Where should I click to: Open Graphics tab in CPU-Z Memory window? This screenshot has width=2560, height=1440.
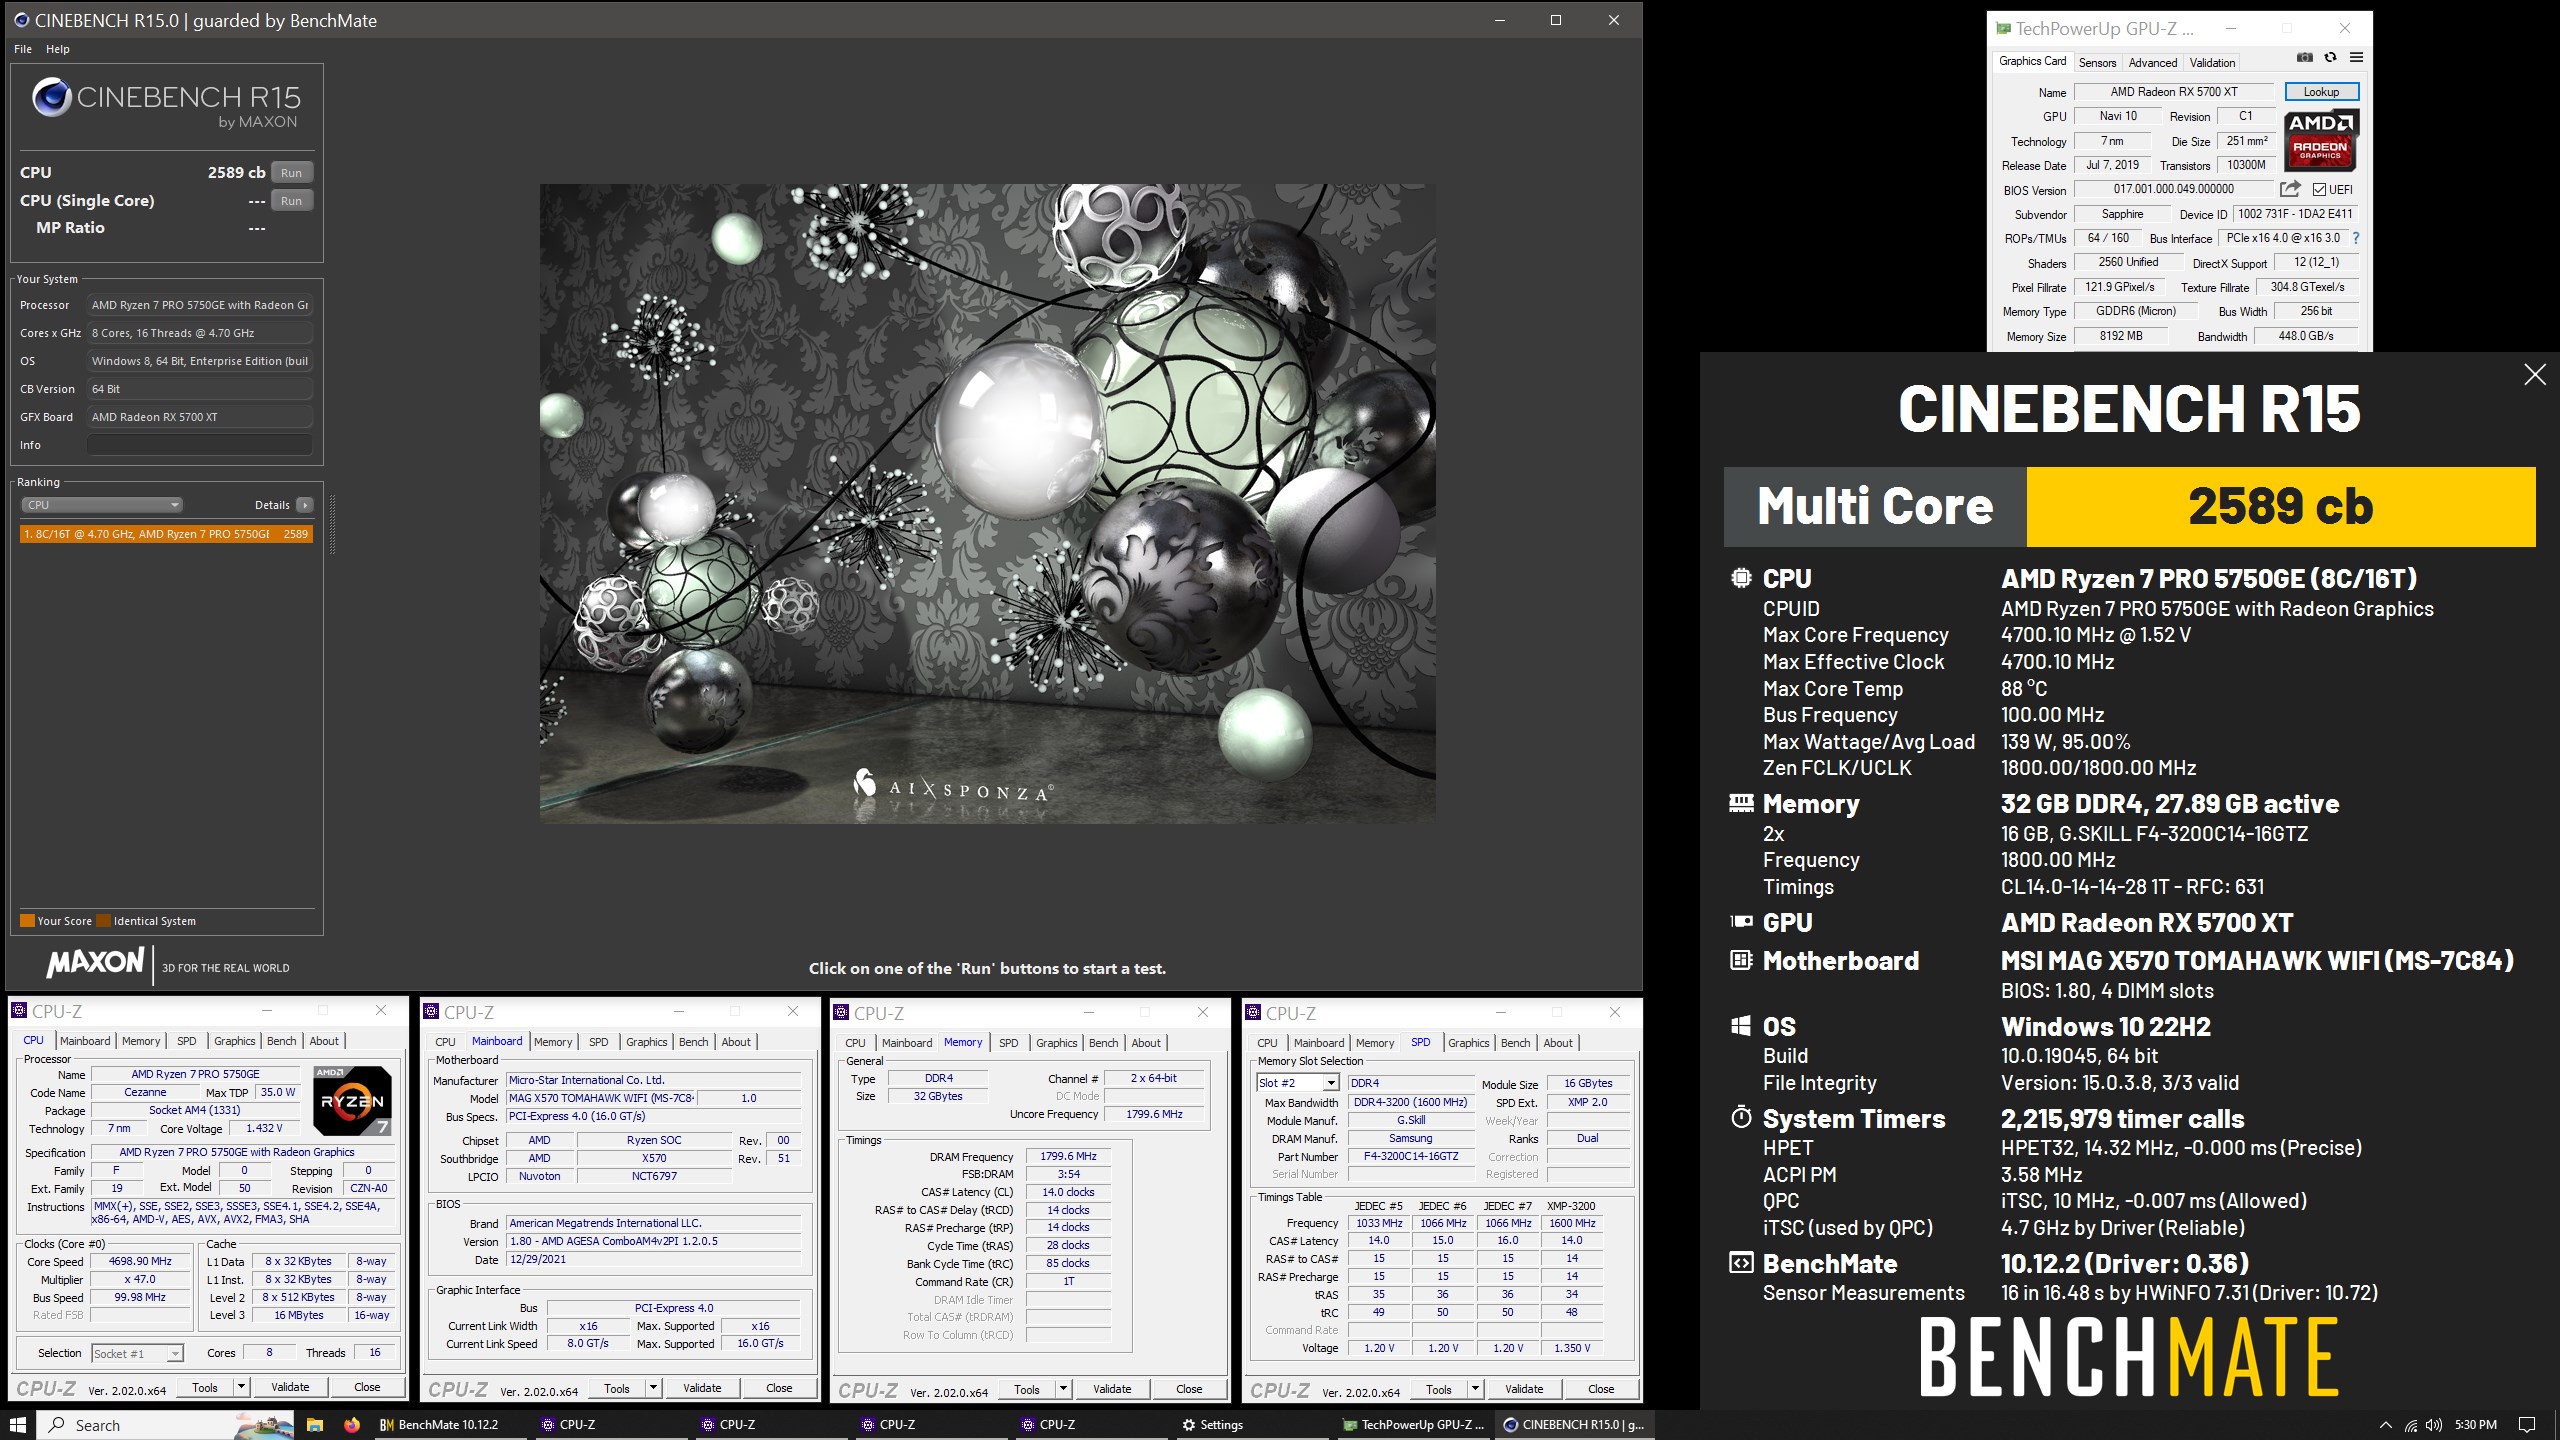(x=1056, y=1043)
